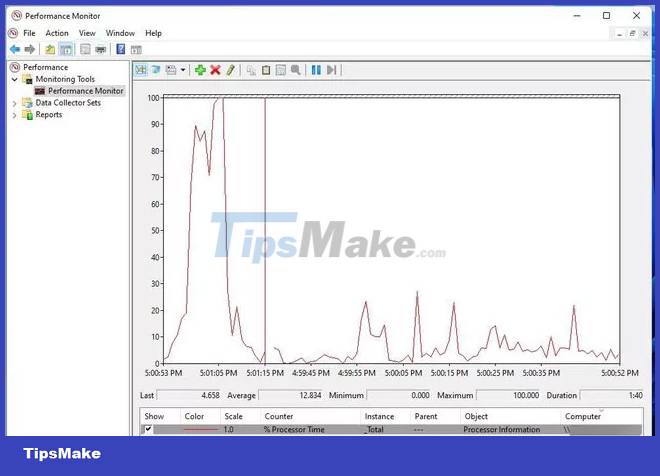The image size is (660, 476).
Task: Click the Duration value field 1:40
Action: coord(612,395)
